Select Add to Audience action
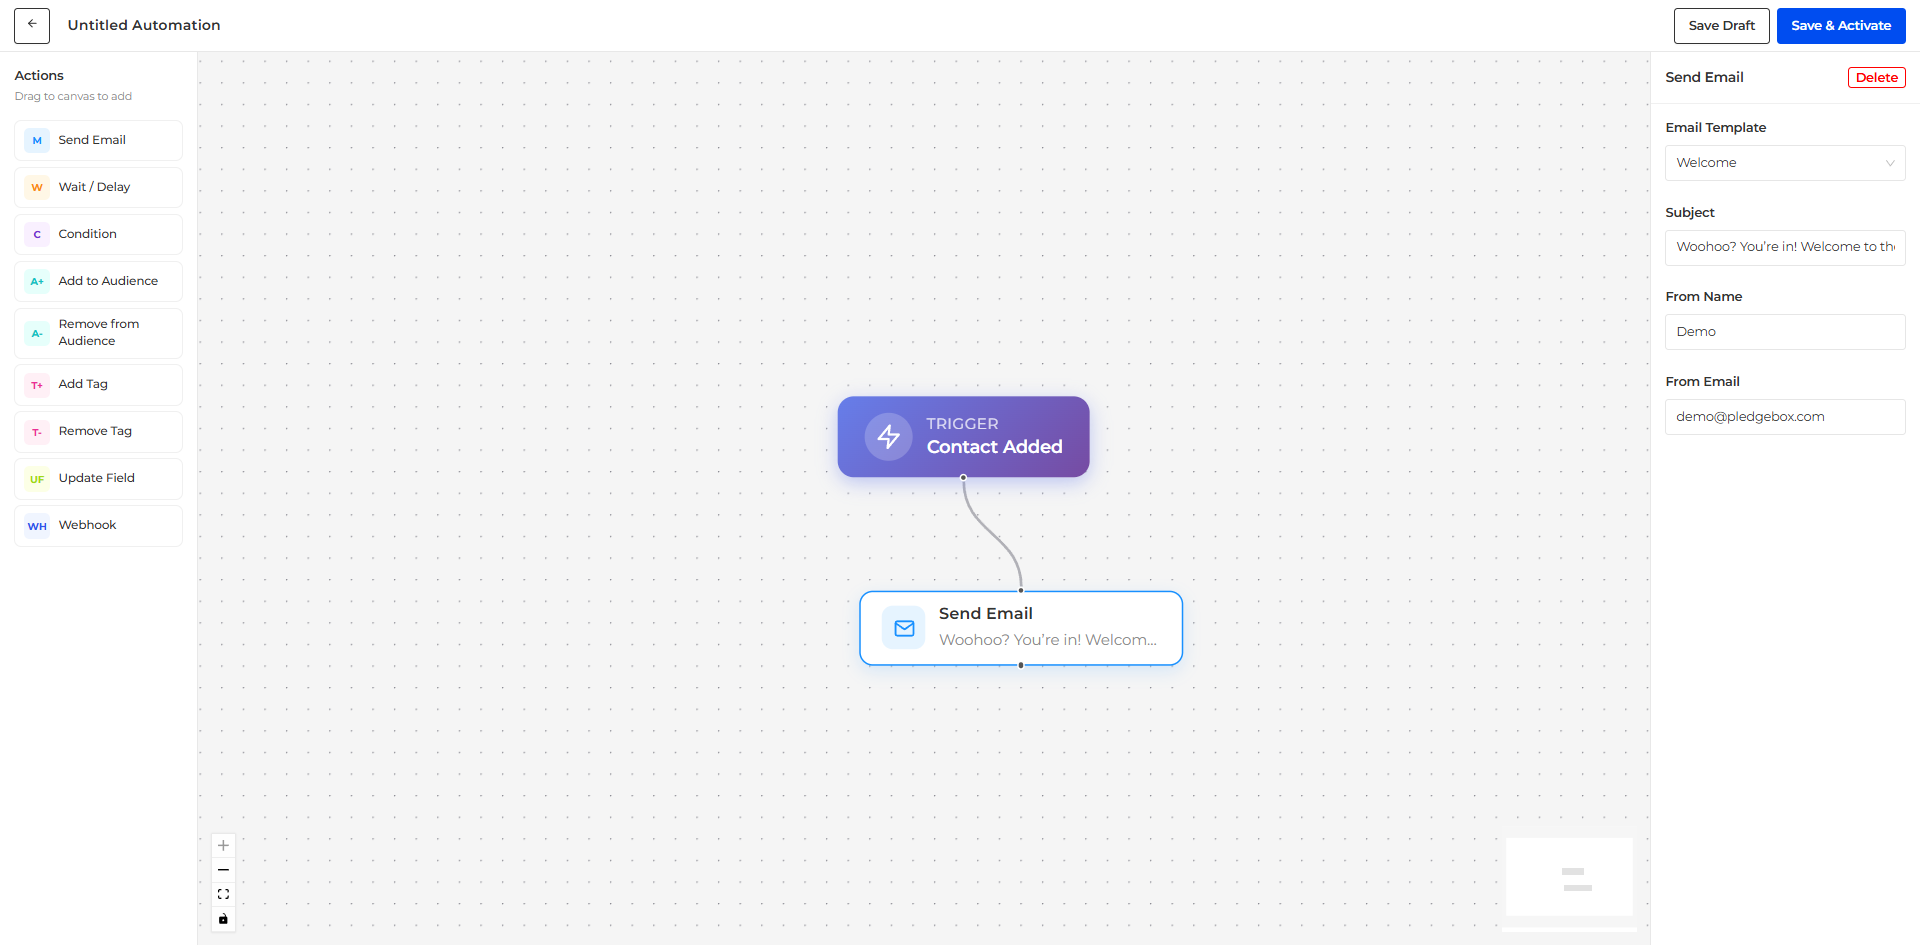 [98, 281]
